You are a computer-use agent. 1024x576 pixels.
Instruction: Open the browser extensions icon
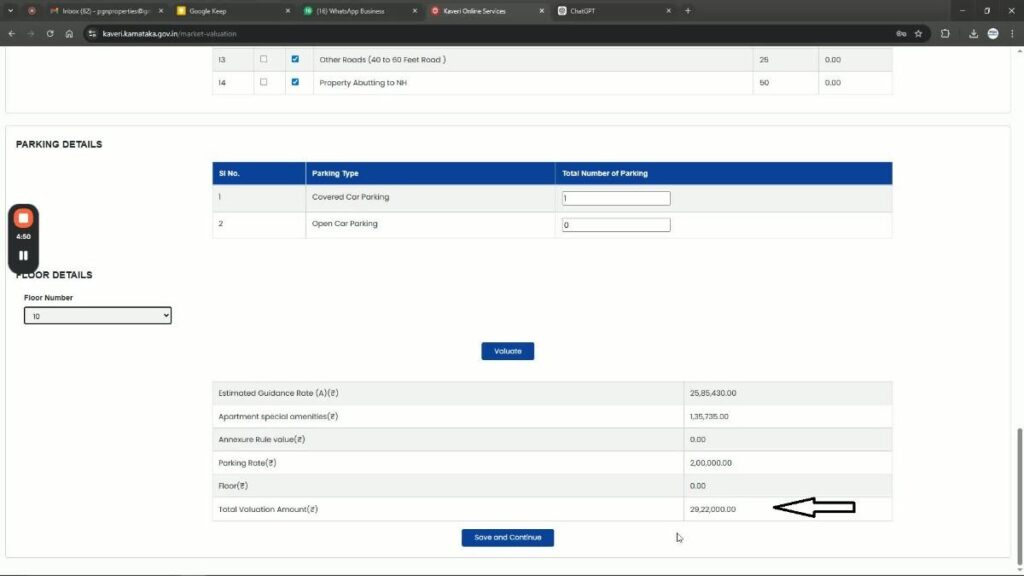945,33
